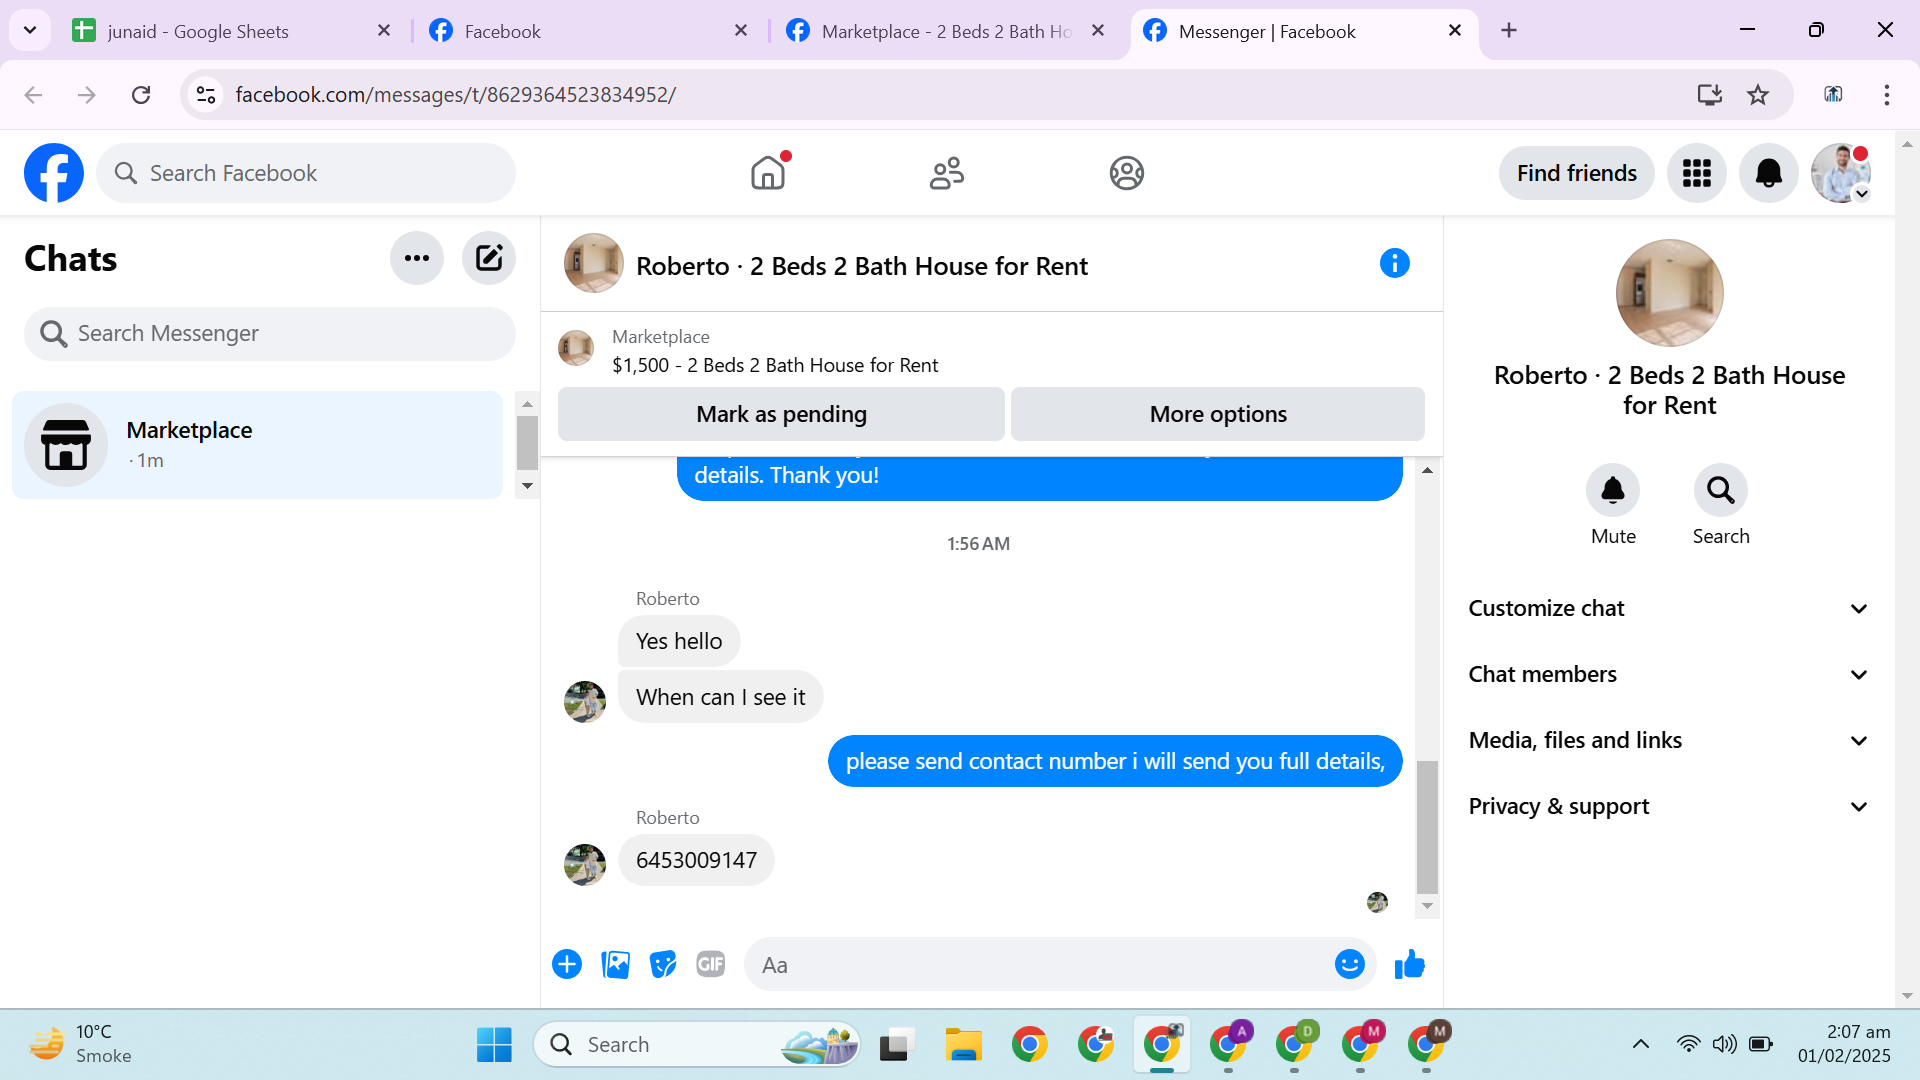The image size is (1920, 1080).
Task: Bookmark this page with star icon
Action: (x=1758, y=94)
